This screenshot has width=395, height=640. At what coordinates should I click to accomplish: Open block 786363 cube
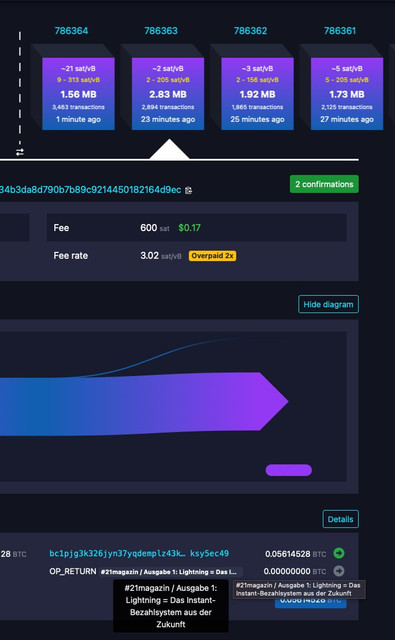point(168,94)
